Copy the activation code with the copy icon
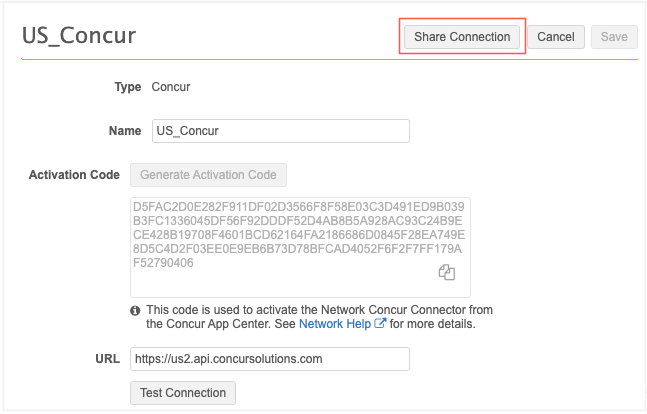 point(447,272)
